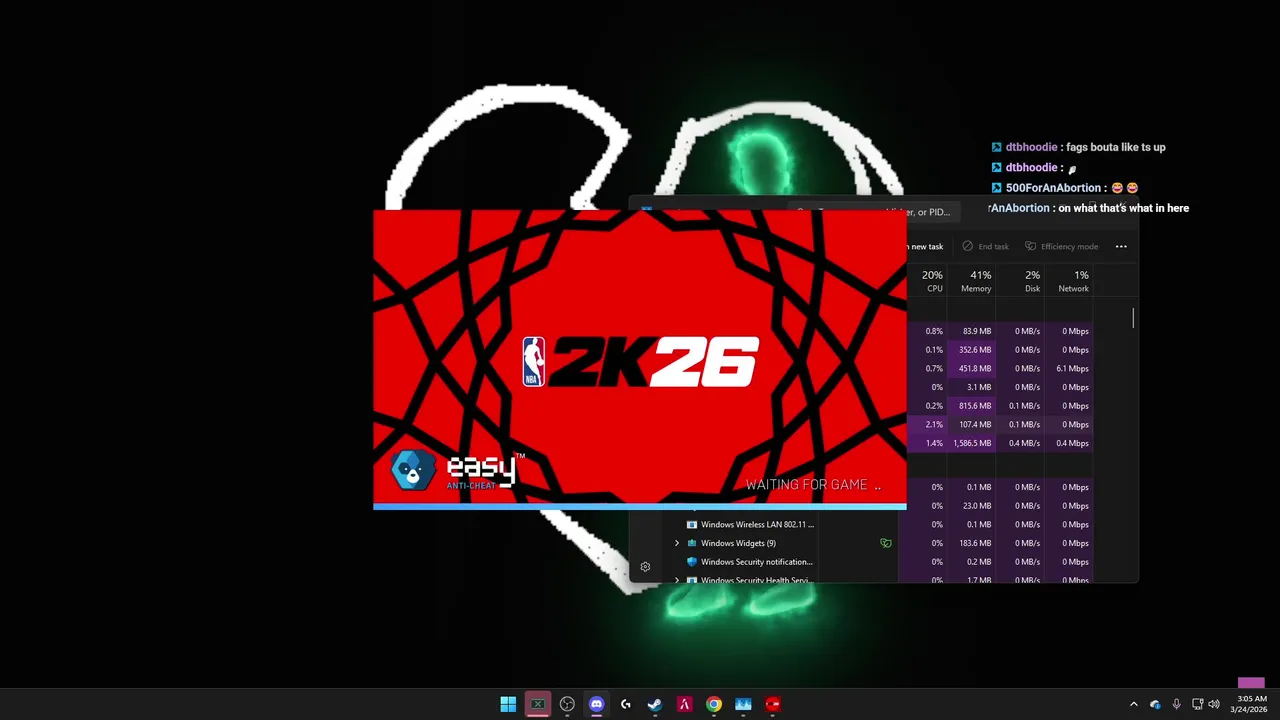1280x720 pixels.
Task: Click the 1,586.5 MB memory cell
Action: click(972, 443)
